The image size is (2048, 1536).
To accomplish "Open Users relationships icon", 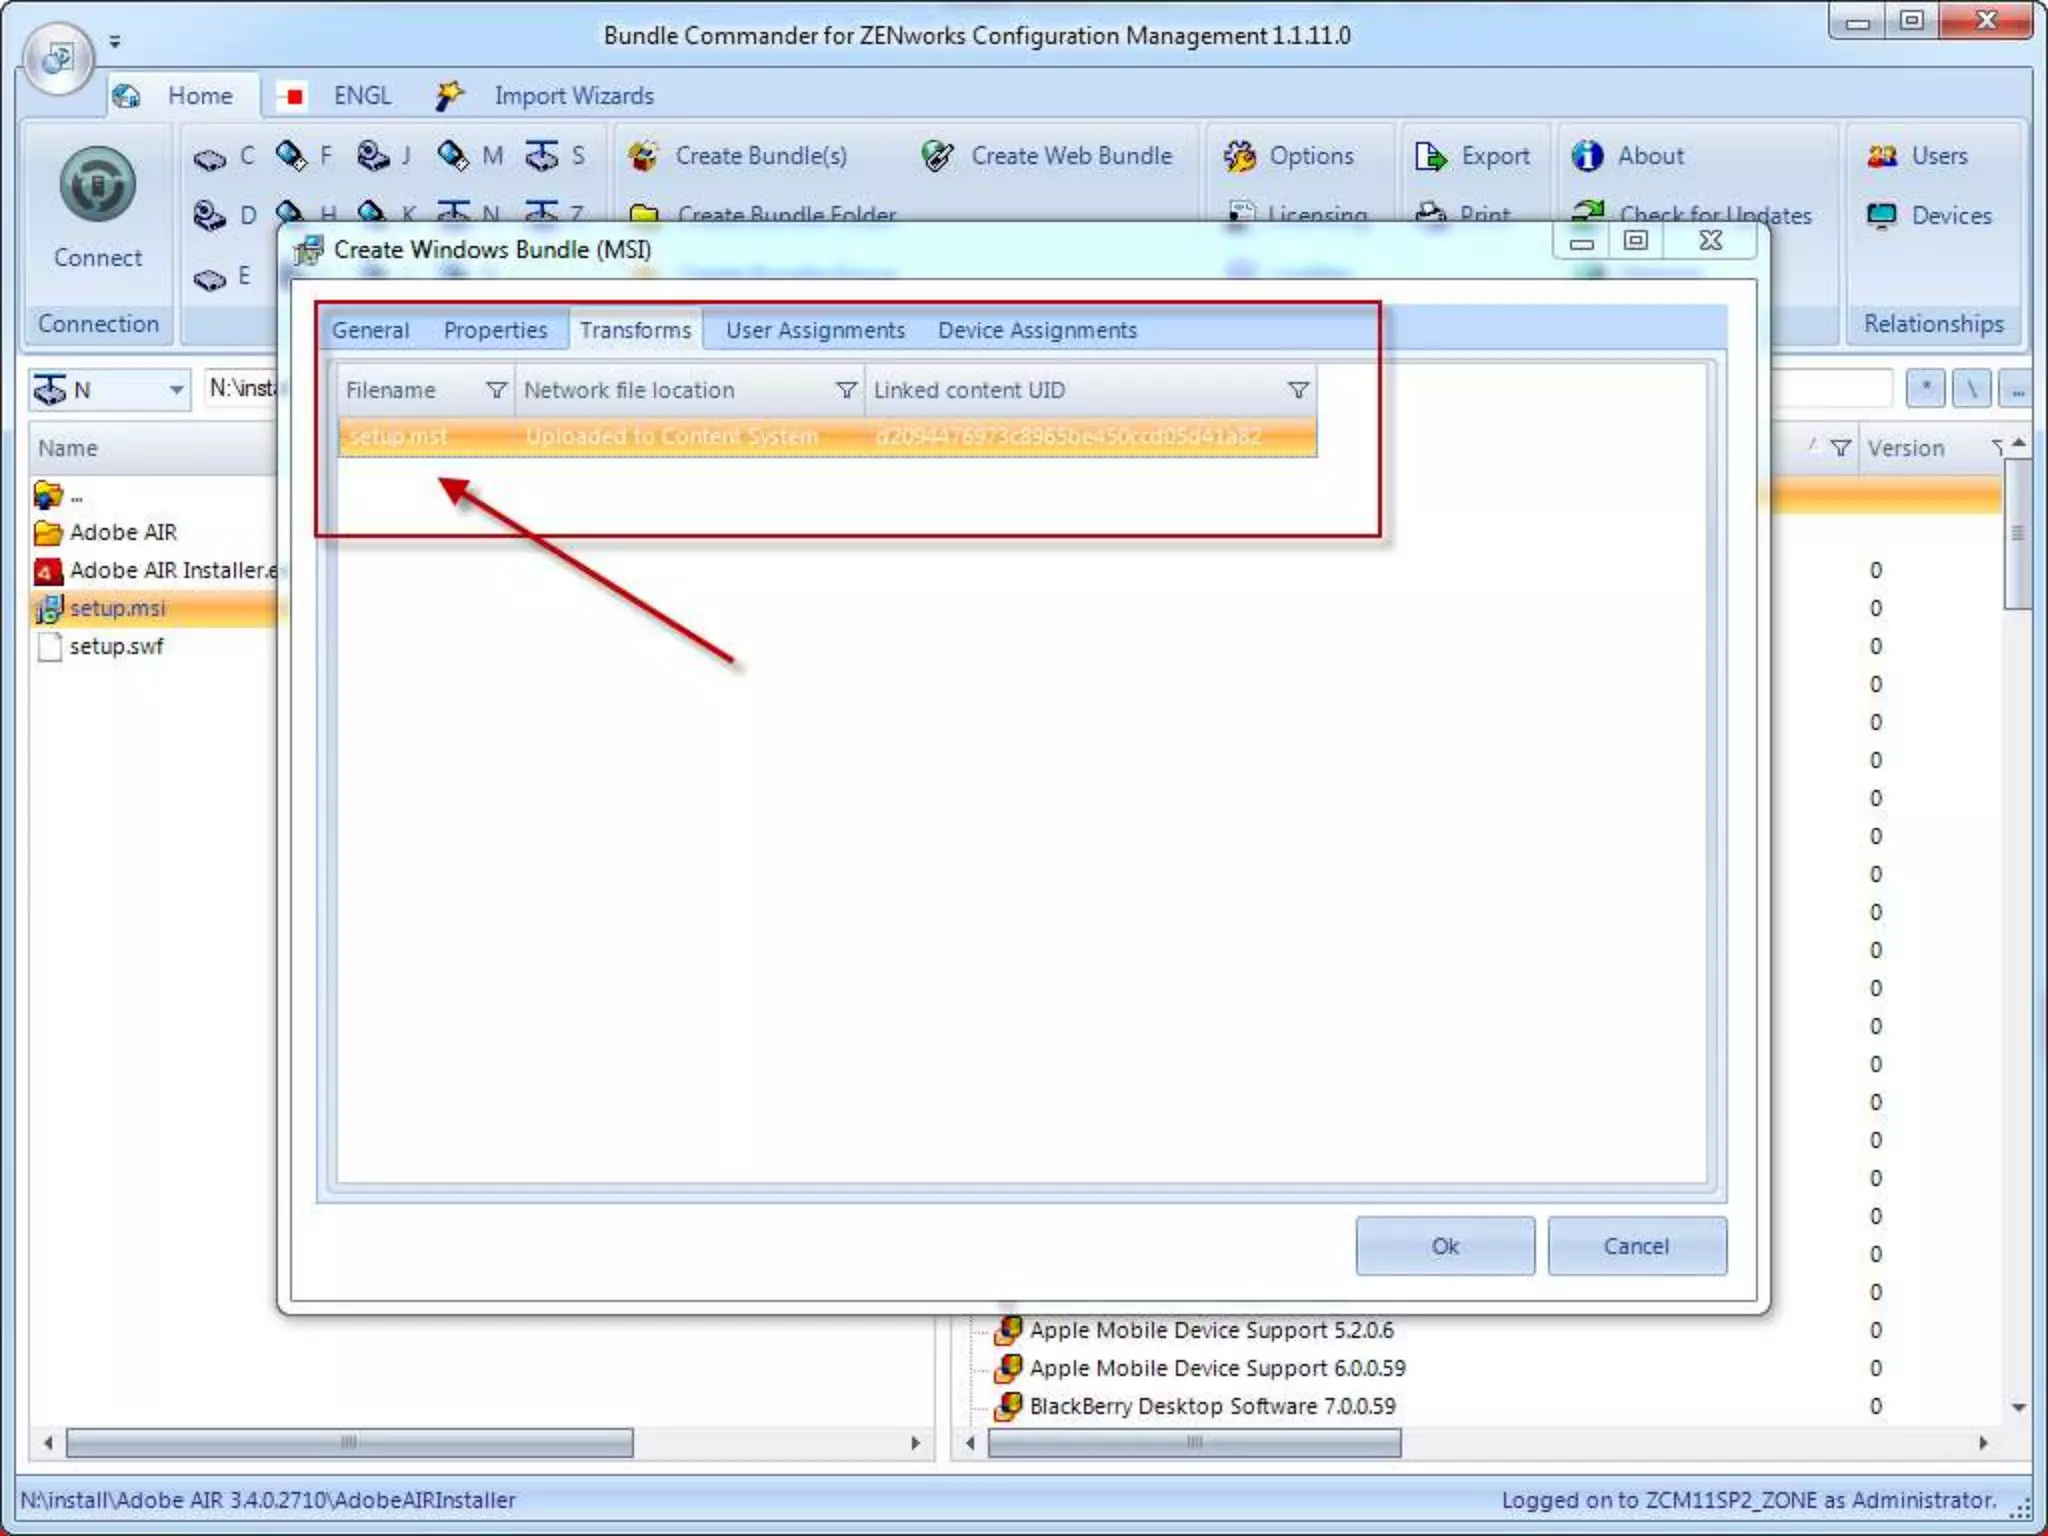I will pyautogui.click(x=1882, y=156).
